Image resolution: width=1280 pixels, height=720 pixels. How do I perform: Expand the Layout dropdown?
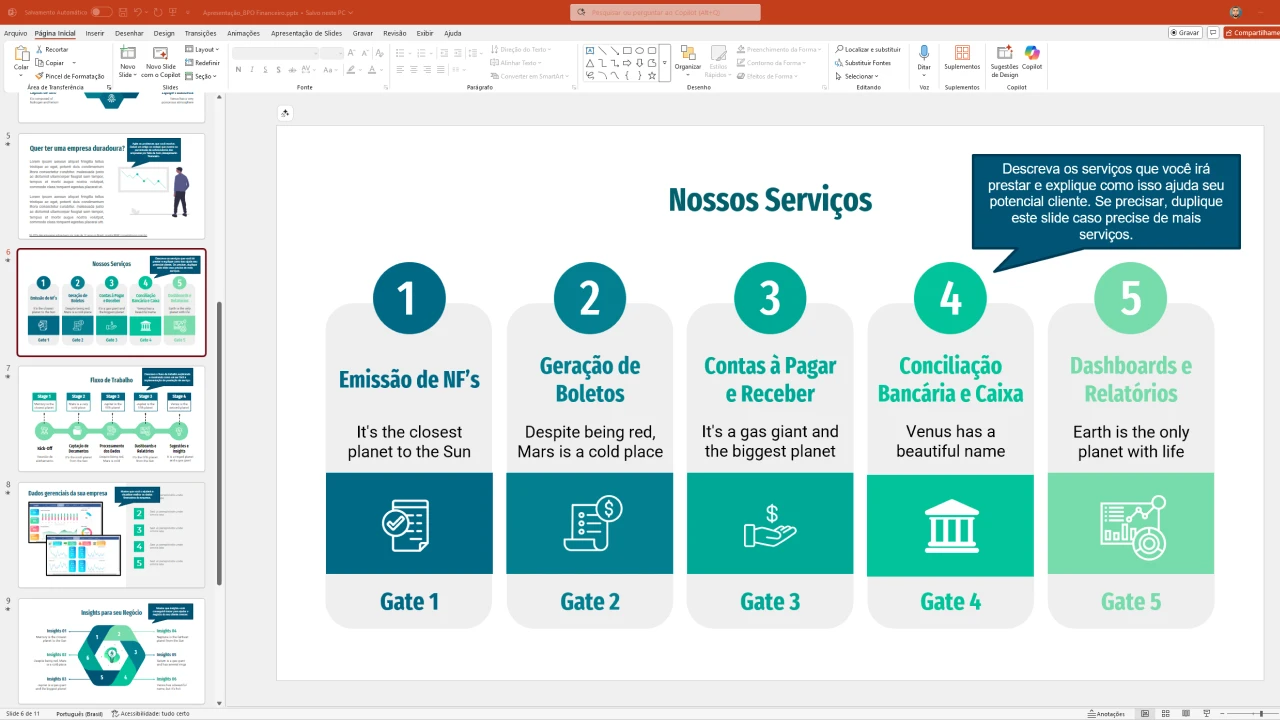(205, 49)
